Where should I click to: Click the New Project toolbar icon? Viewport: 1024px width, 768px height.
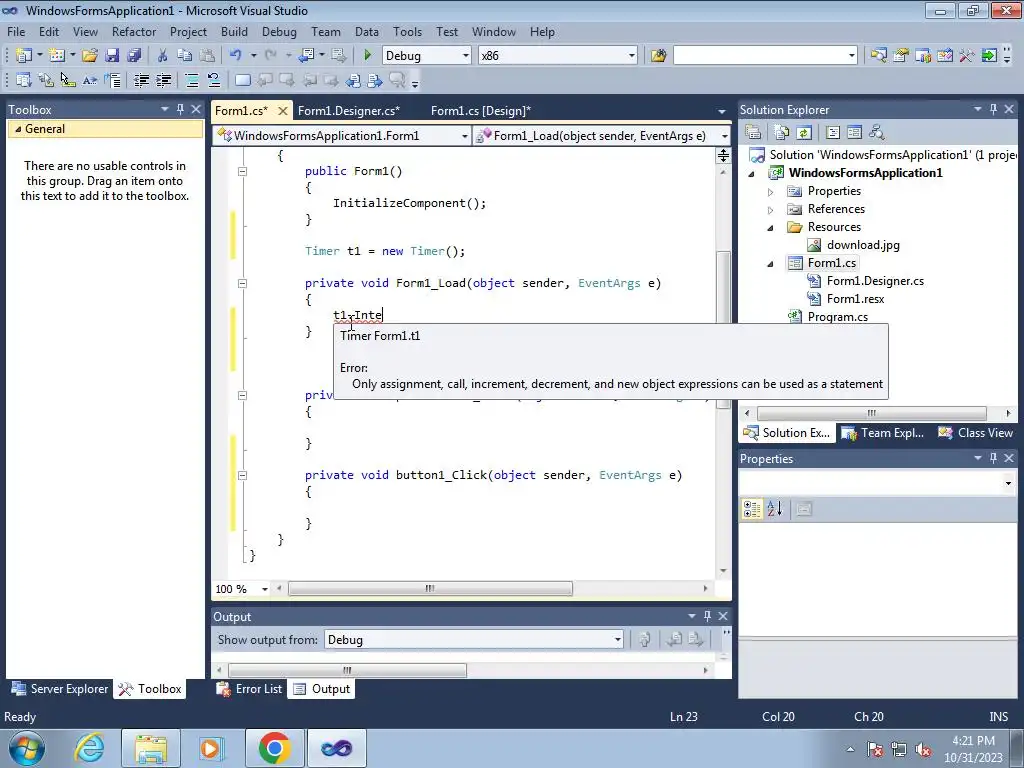tap(24, 56)
